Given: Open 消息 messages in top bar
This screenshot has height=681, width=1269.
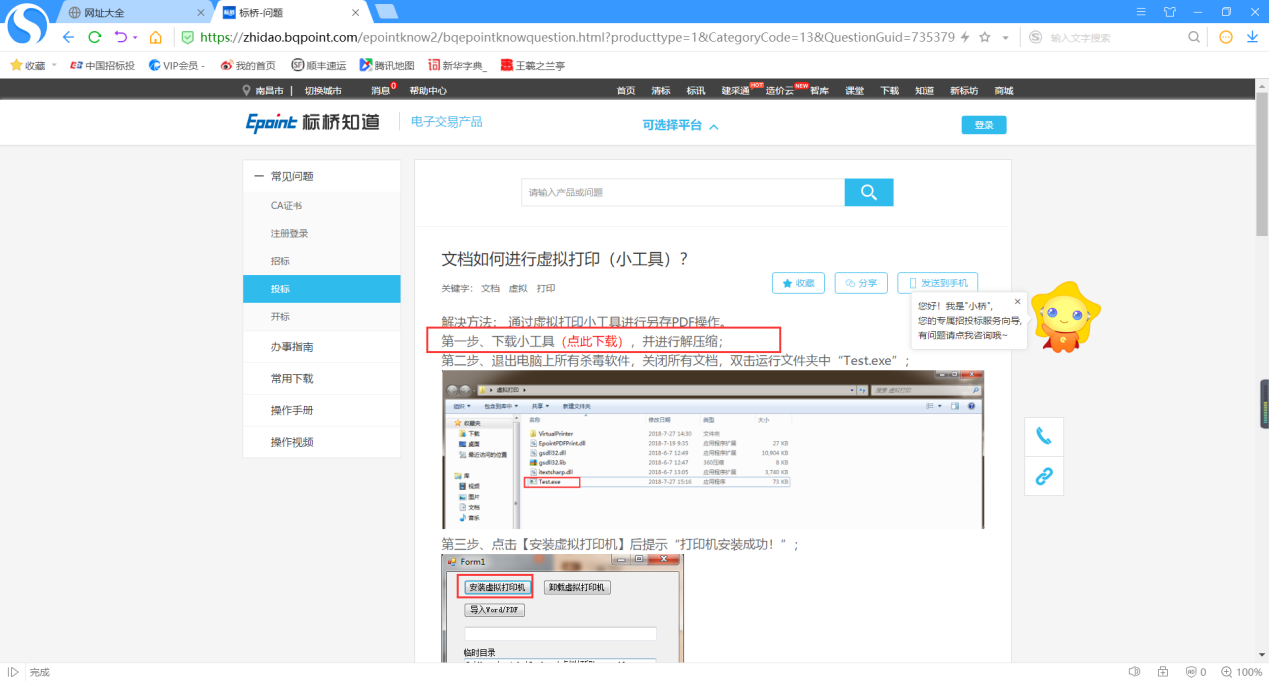Looking at the screenshot, I should pos(381,91).
